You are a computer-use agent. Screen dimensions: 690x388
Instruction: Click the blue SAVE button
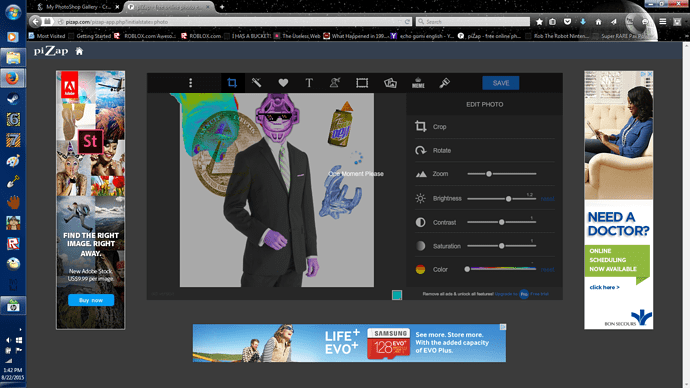[501, 83]
